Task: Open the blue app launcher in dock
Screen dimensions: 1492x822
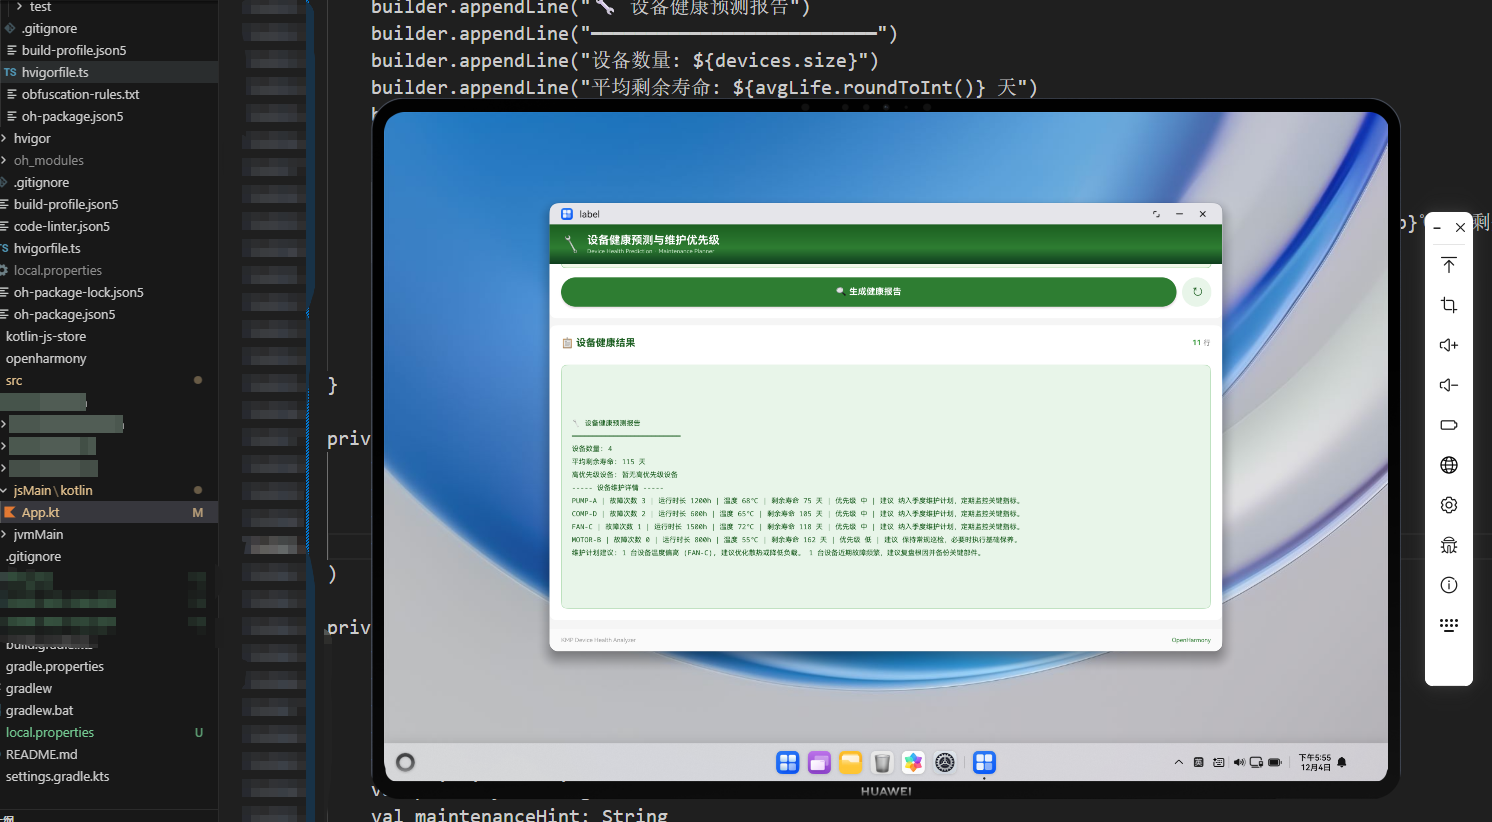Action: click(x=788, y=763)
